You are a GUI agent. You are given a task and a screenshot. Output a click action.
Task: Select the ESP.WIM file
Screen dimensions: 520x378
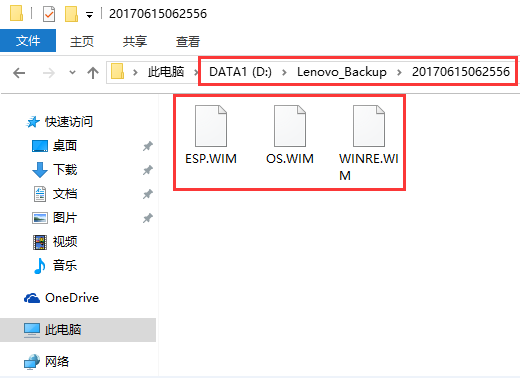tap(211, 135)
